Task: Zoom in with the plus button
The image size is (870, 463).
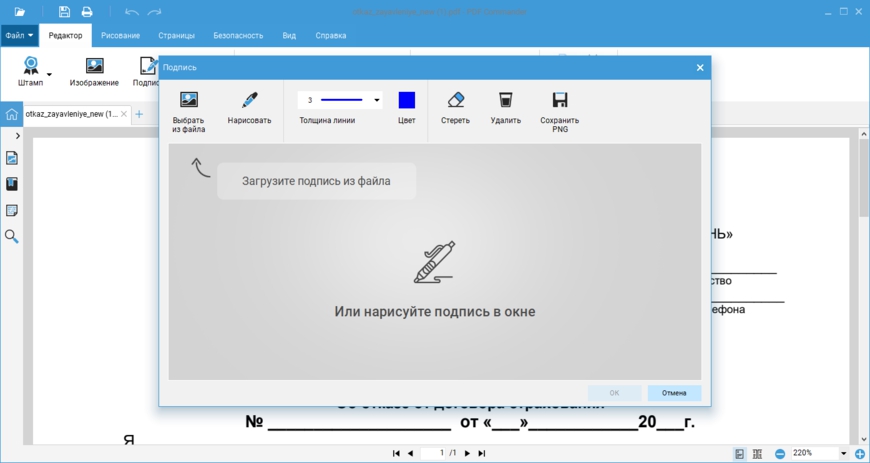Action: click(x=861, y=454)
